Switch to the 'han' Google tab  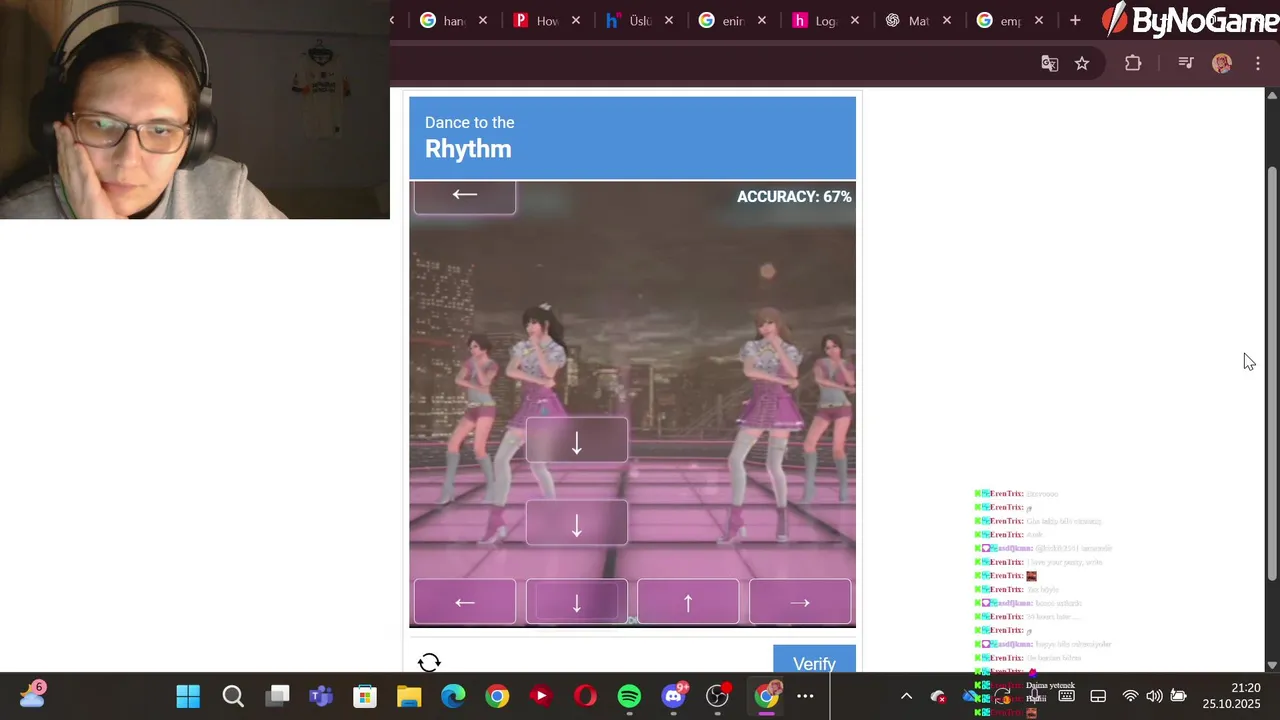coord(443,20)
